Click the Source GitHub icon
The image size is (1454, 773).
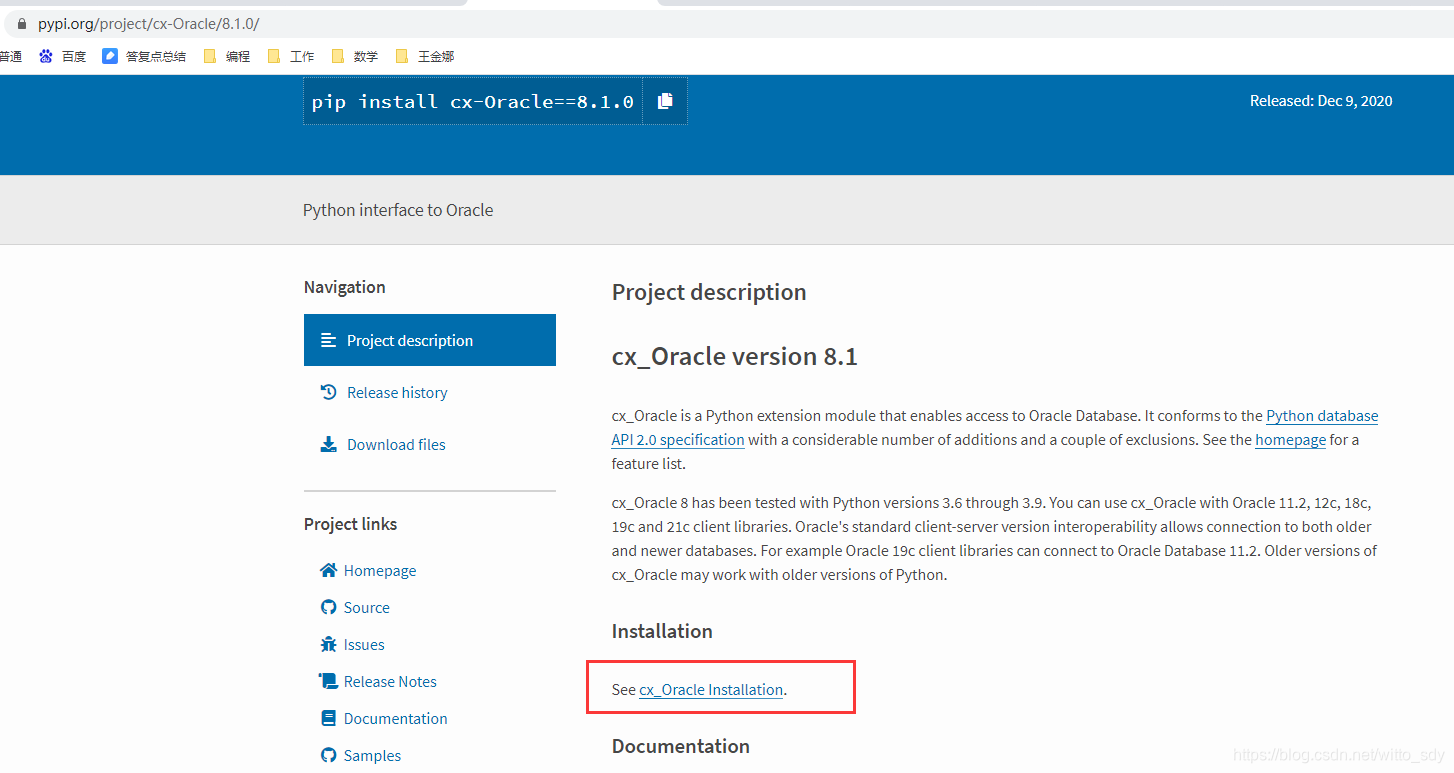click(328, 607)
